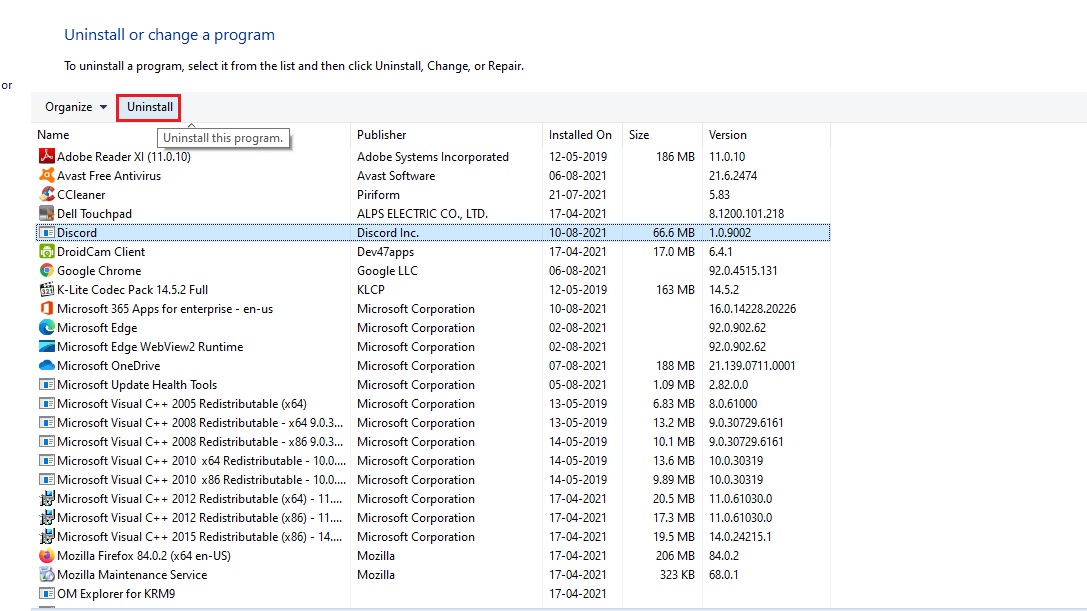The image size is (1087, 611).
Task: Click the 1.09 MB size value
Action: [674, 384]
